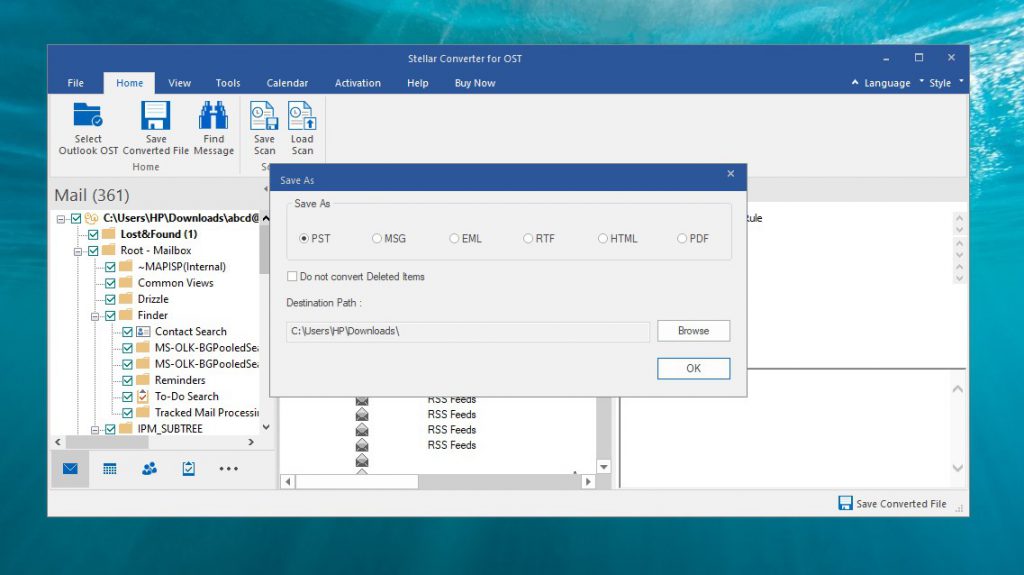Click Buy Now tab
The image size is (1024, 575).
coord(475,83)
